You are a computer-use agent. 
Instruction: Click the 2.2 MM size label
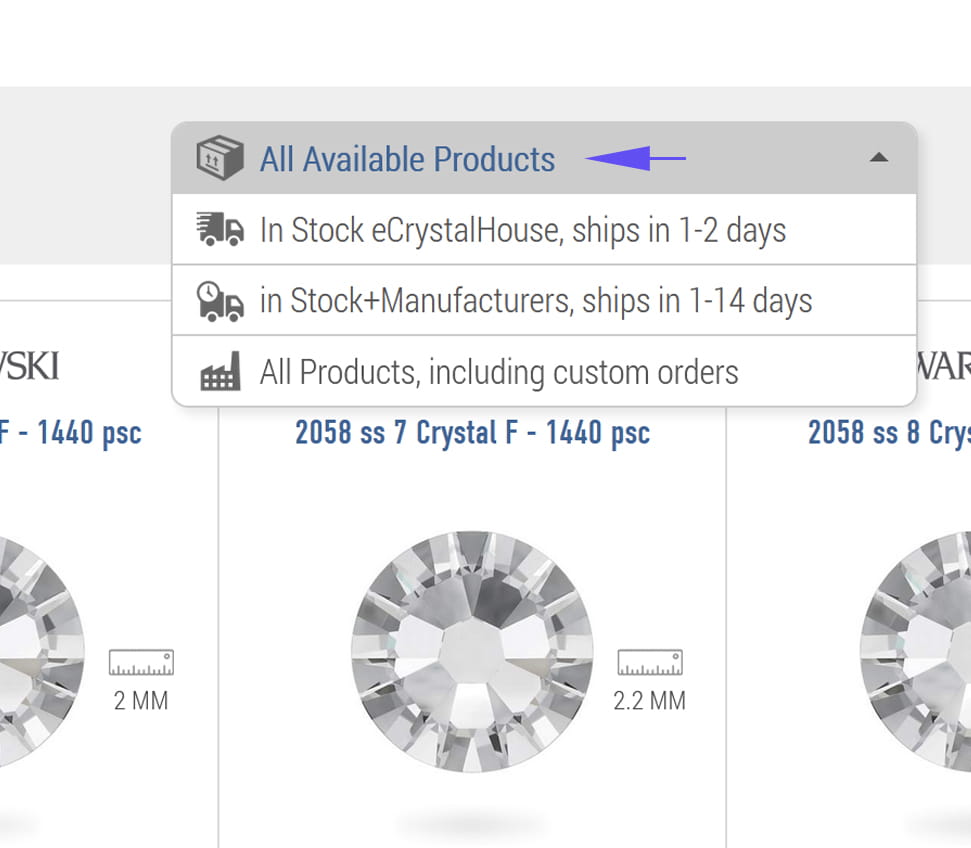(x=650, y=701)
